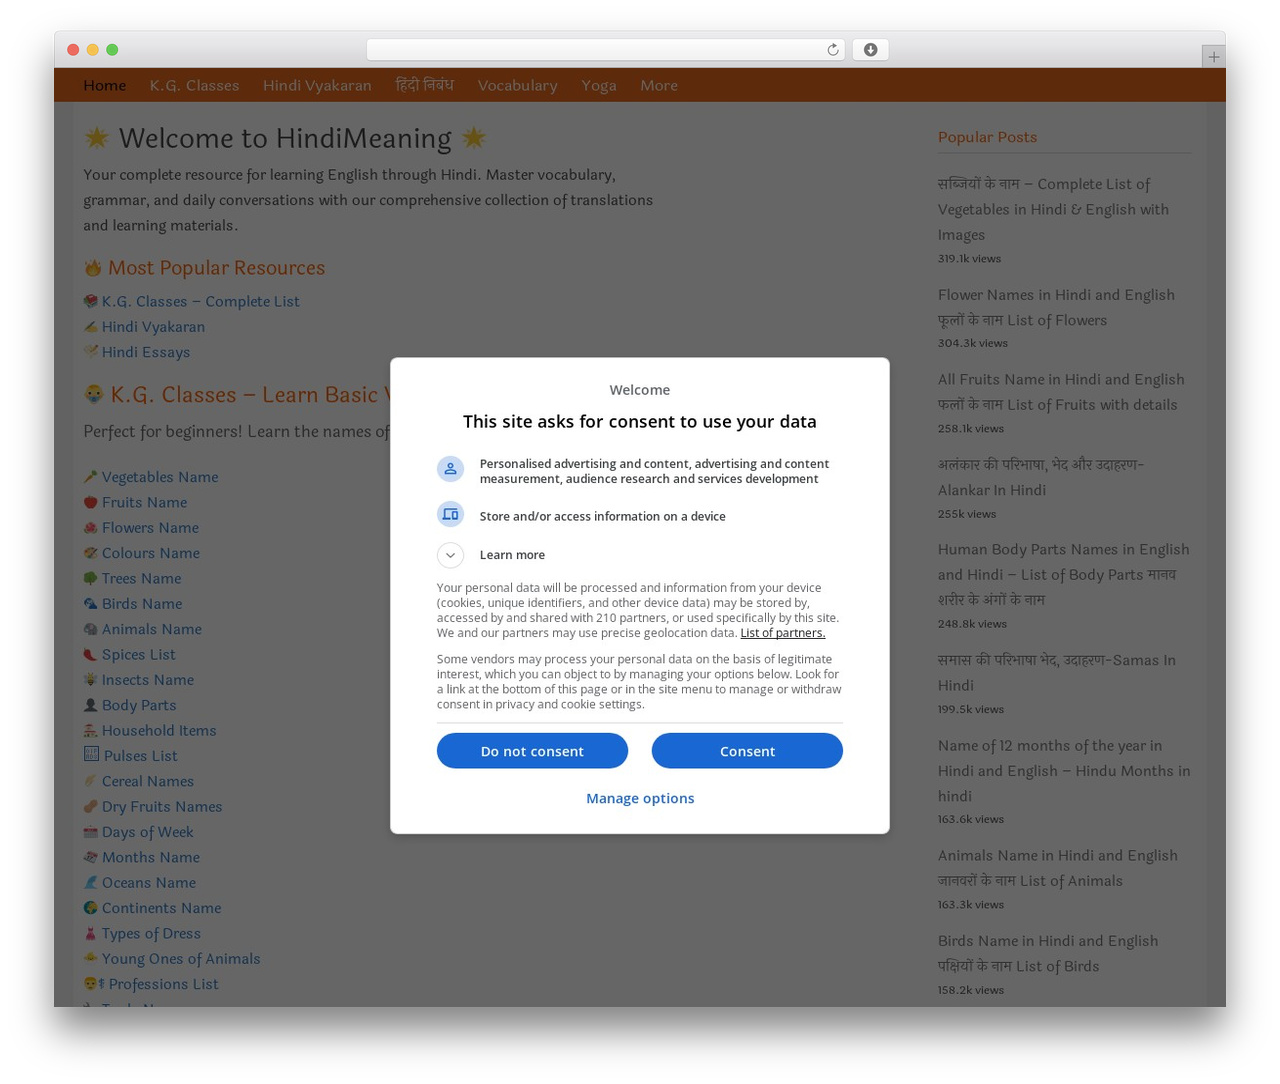Click the device storage icon in dialog
Screen dimensions: 1280x1084
pos(450,514)
